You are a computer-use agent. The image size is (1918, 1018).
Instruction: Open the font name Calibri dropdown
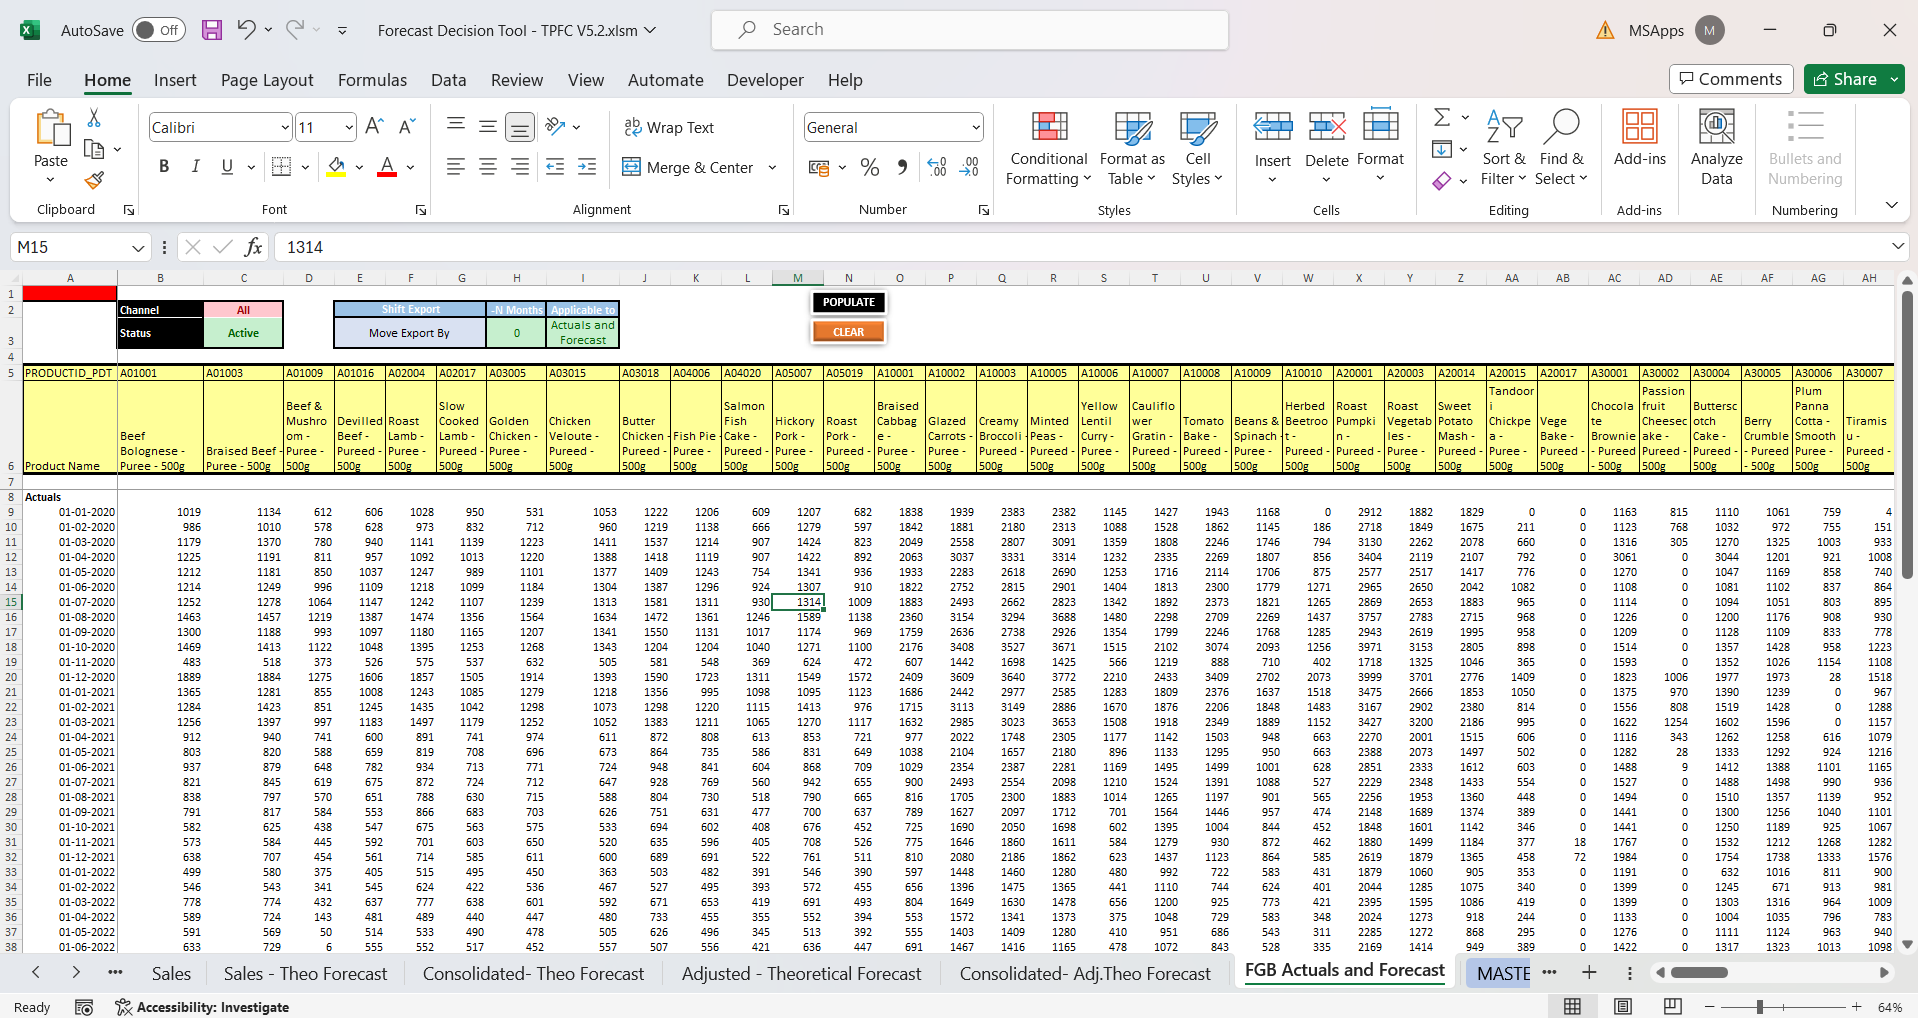coord(285,128)
